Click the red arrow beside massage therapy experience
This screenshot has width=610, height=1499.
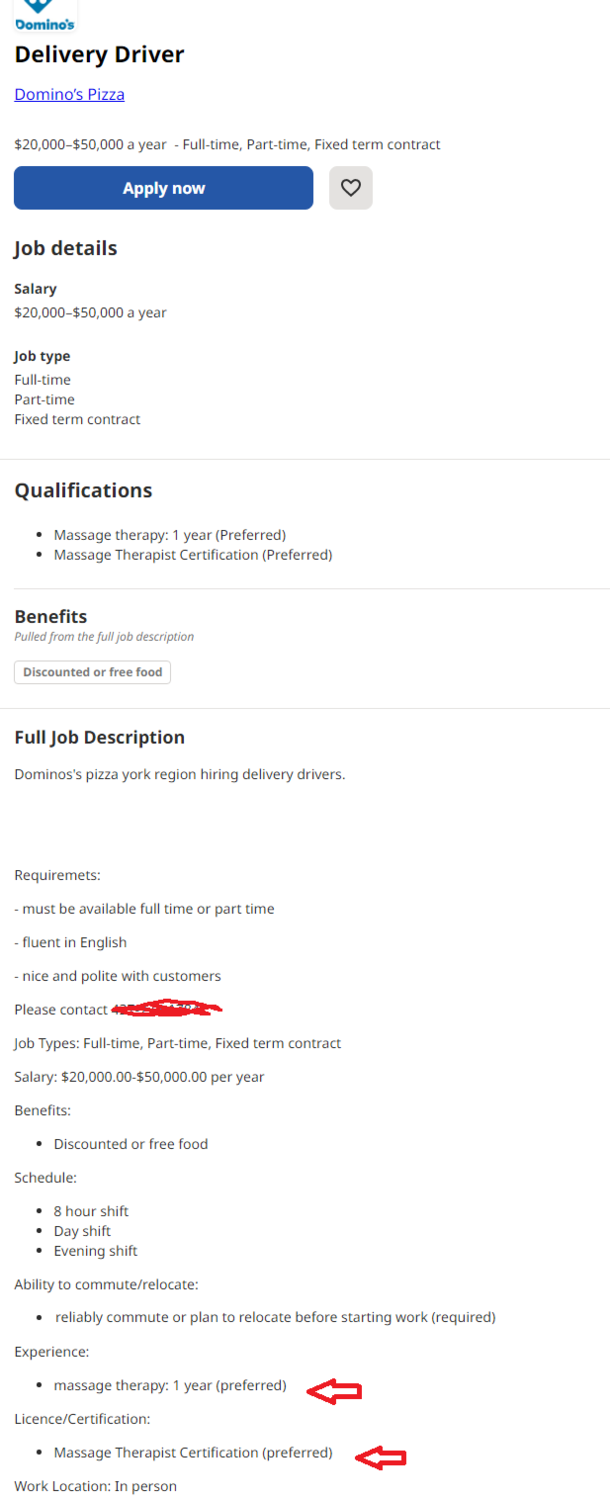tap(334, 1391)
